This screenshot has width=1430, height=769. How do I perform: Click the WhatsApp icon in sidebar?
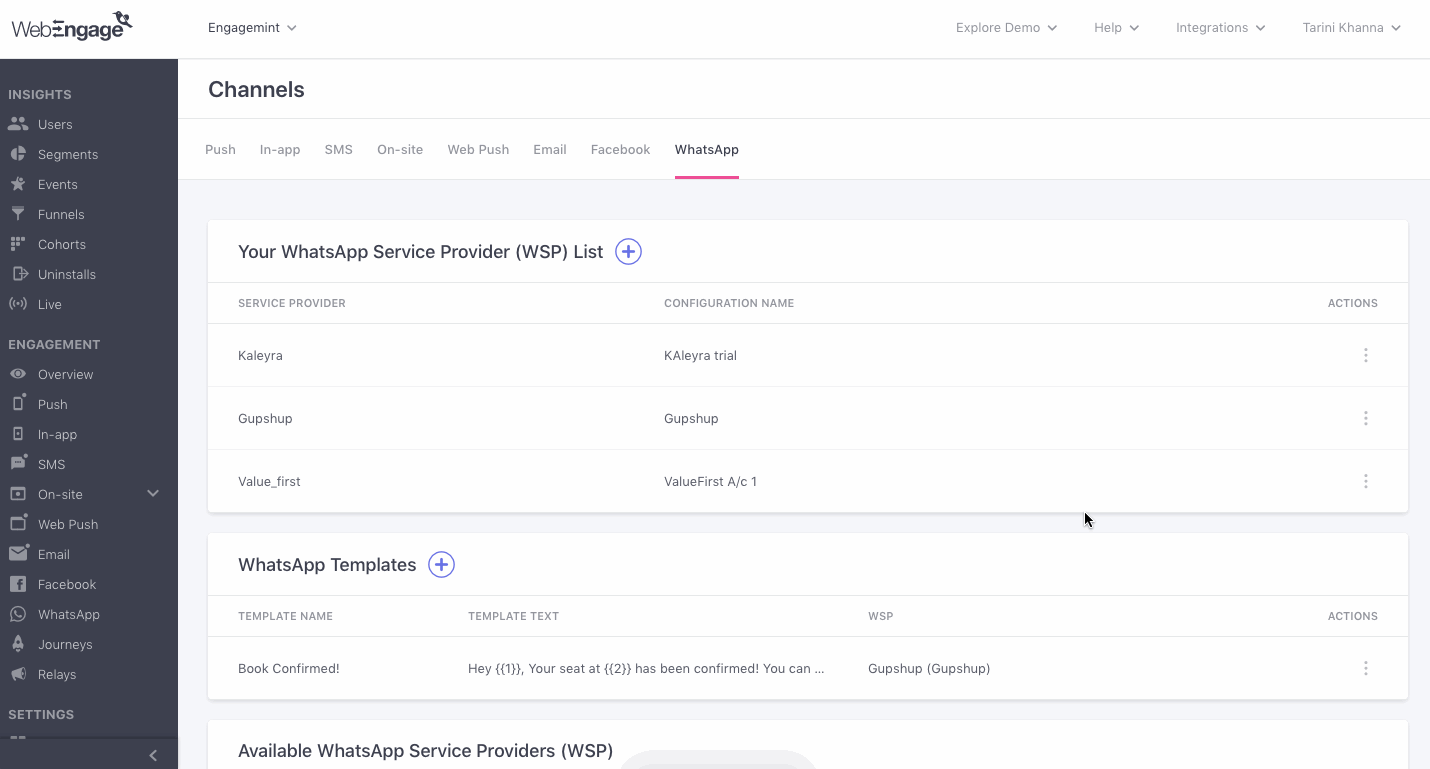[x=18, y=614]
